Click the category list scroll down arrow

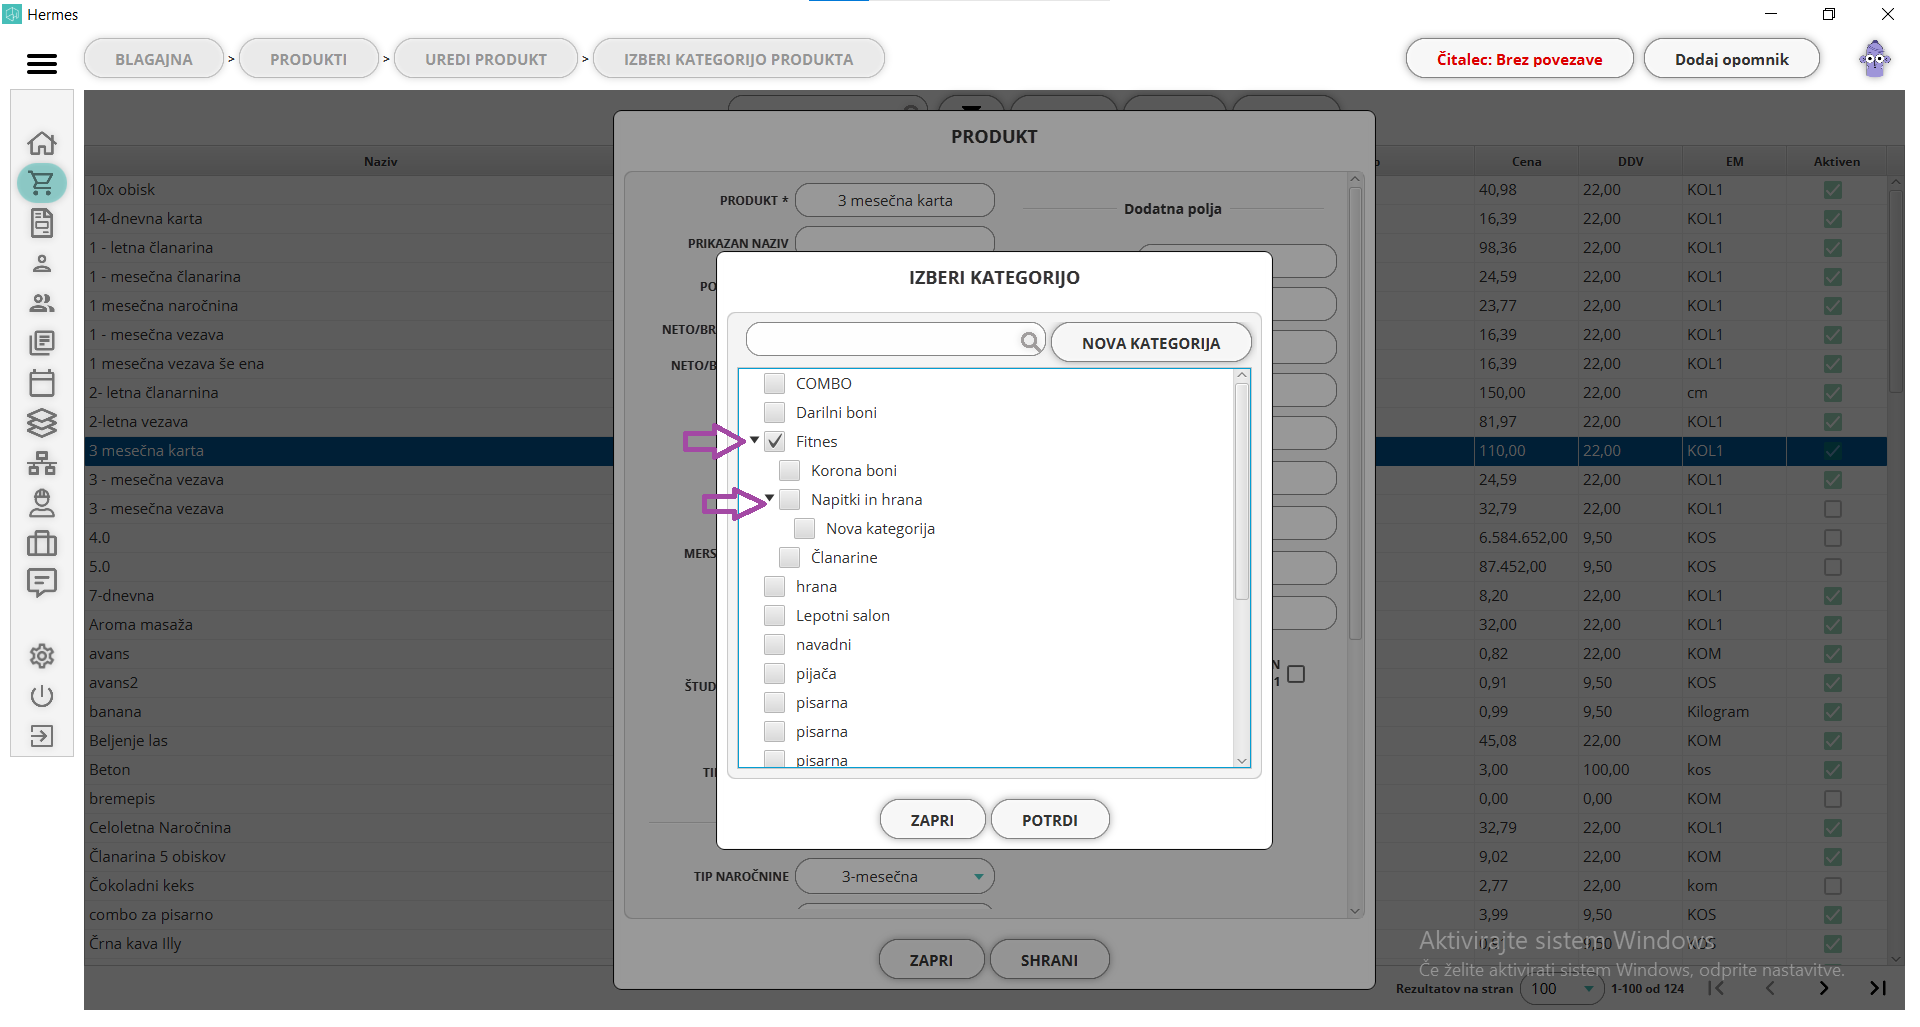coord(1242,761)
